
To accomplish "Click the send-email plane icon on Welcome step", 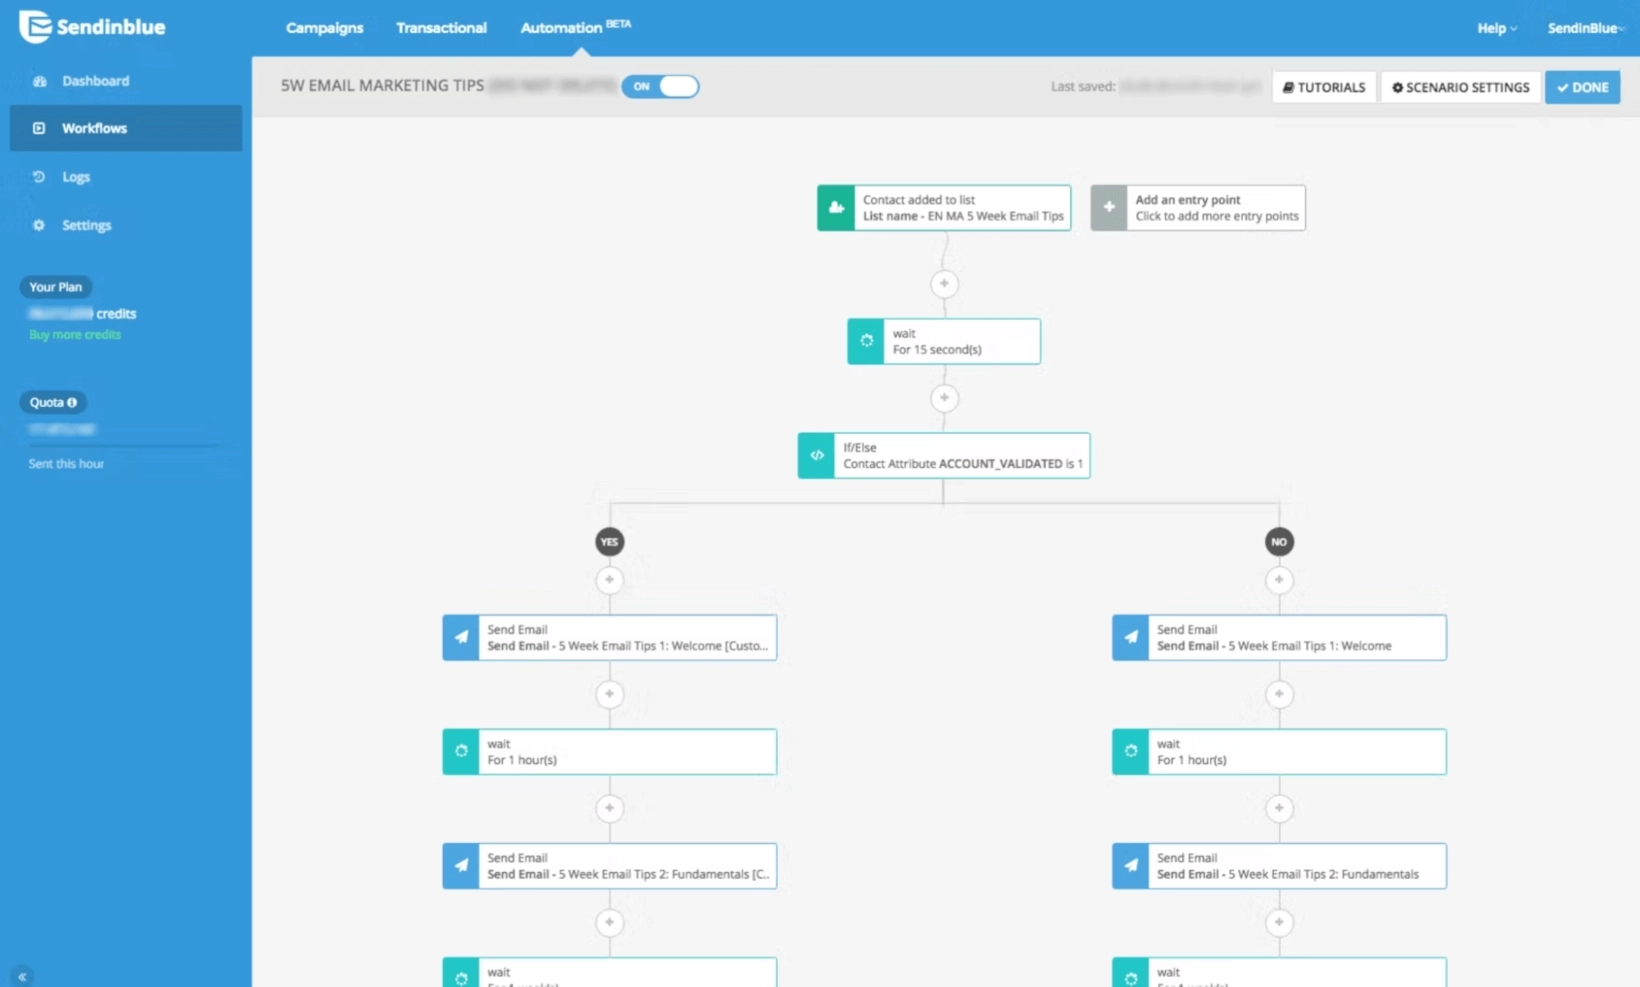I will click(x=460, y=637).
